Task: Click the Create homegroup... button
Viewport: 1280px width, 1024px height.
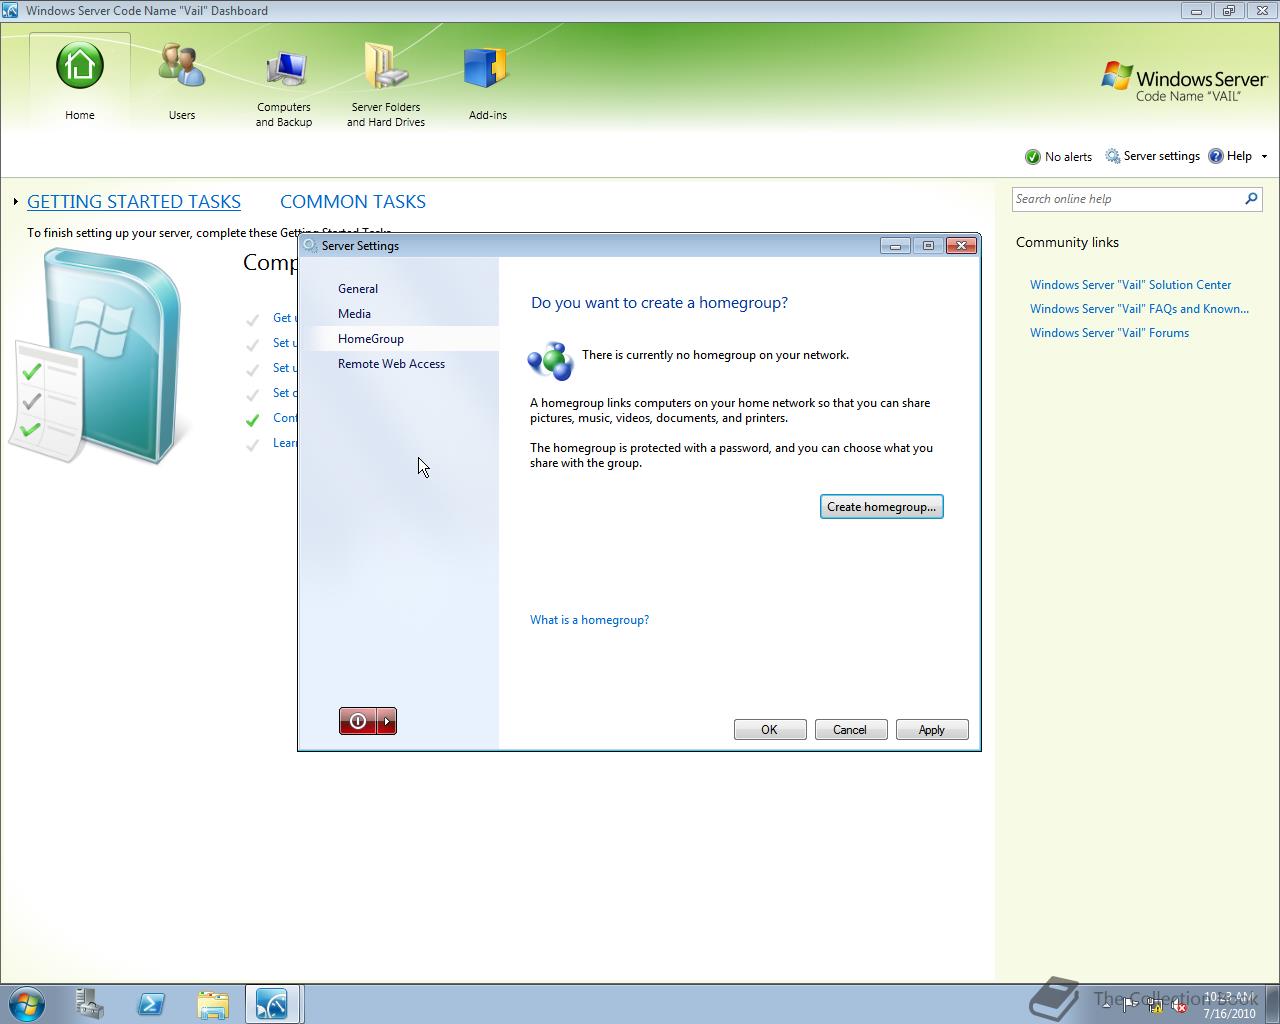Action: [x=882, y=507]
